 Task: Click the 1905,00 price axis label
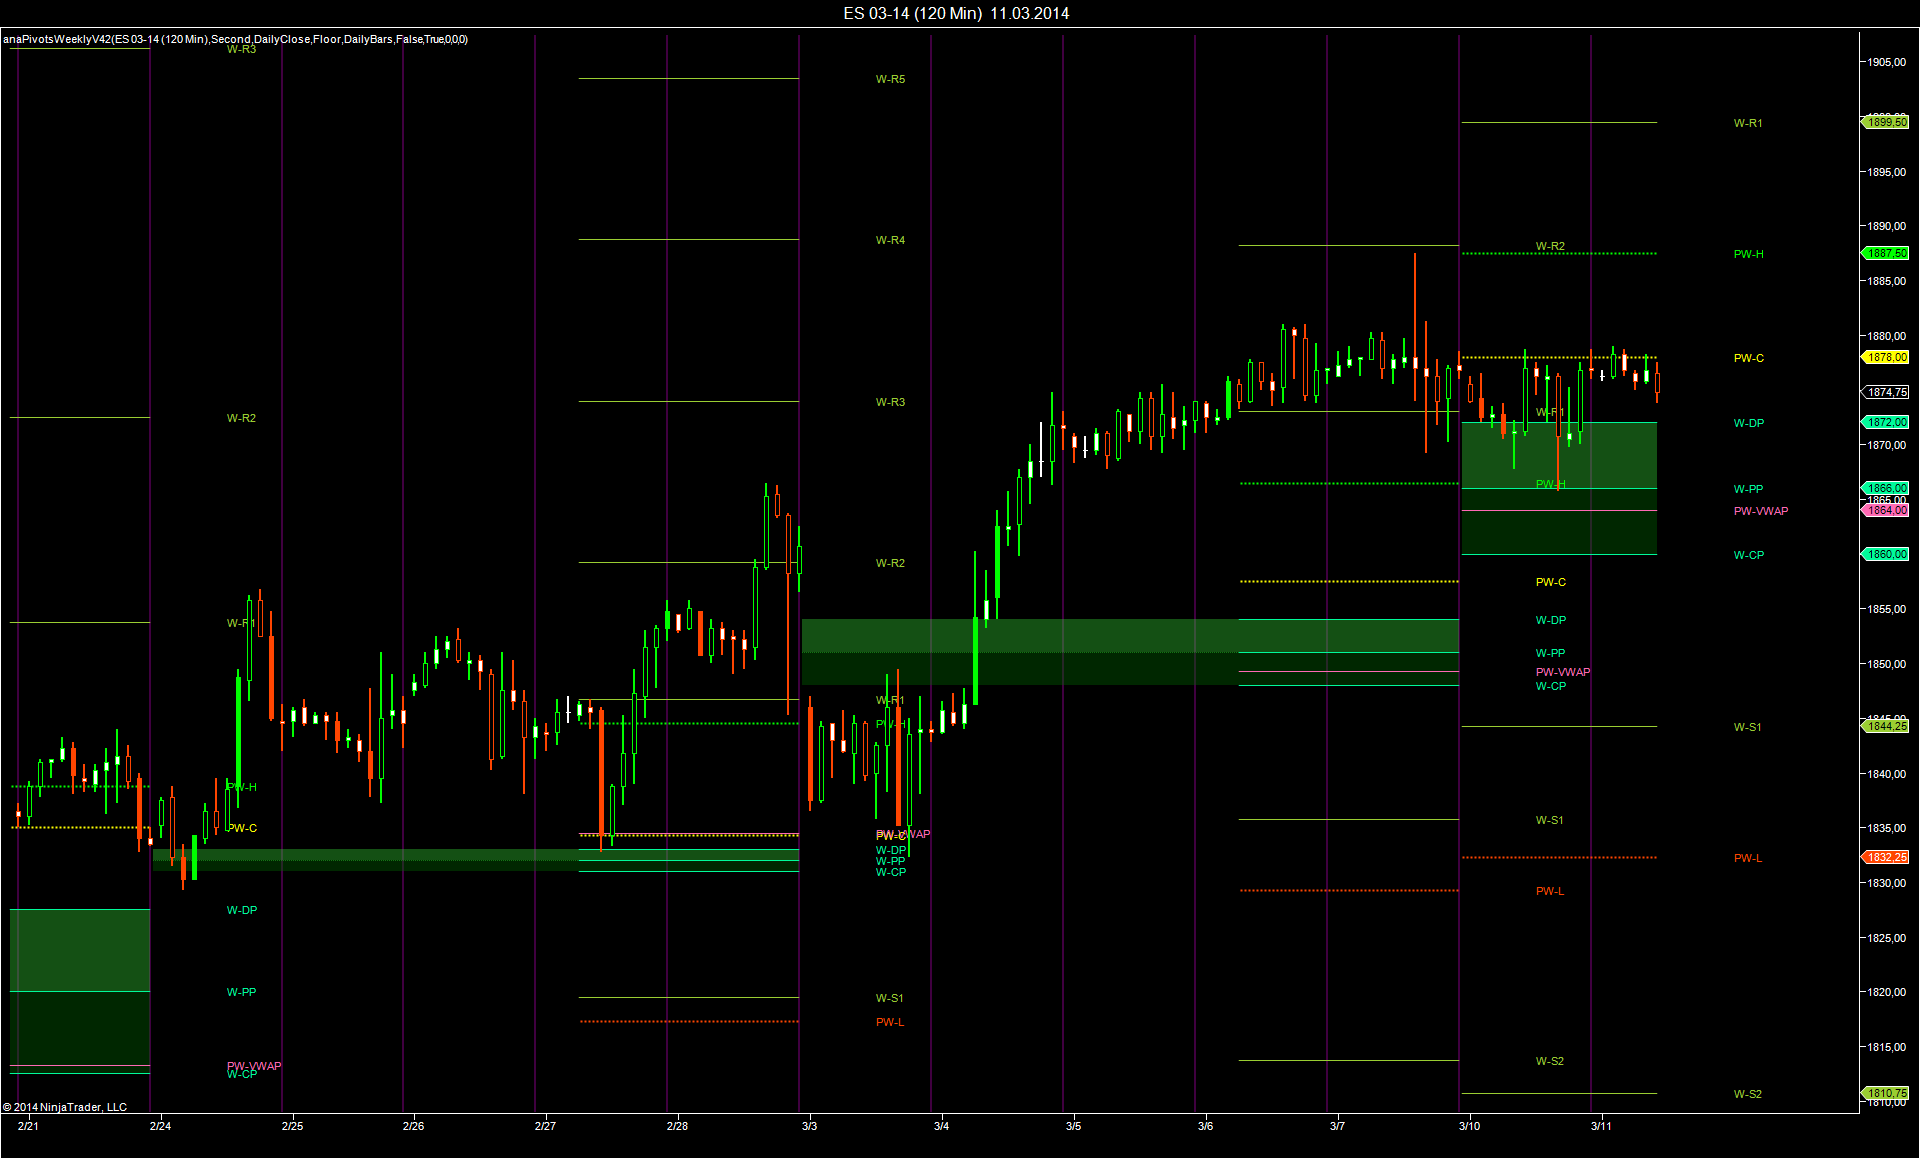point(1886,62)
